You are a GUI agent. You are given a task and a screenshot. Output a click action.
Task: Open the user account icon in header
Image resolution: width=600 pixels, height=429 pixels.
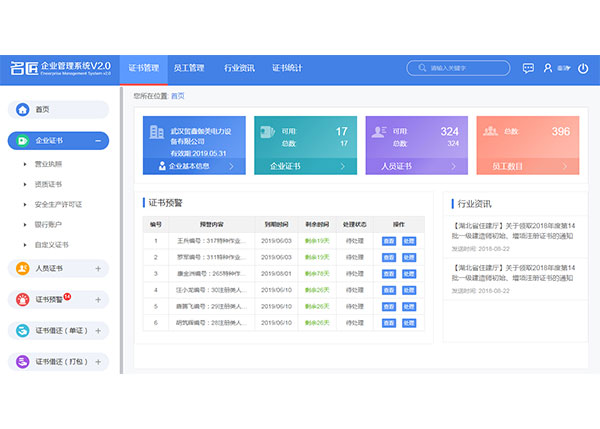pos(548,68)
